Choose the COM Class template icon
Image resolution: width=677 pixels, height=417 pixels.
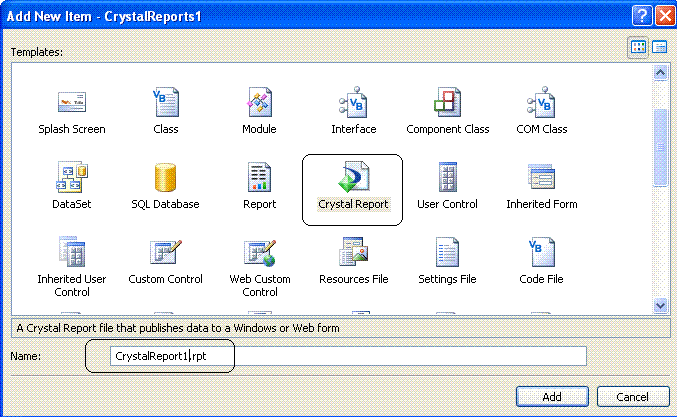pos(541,102)
